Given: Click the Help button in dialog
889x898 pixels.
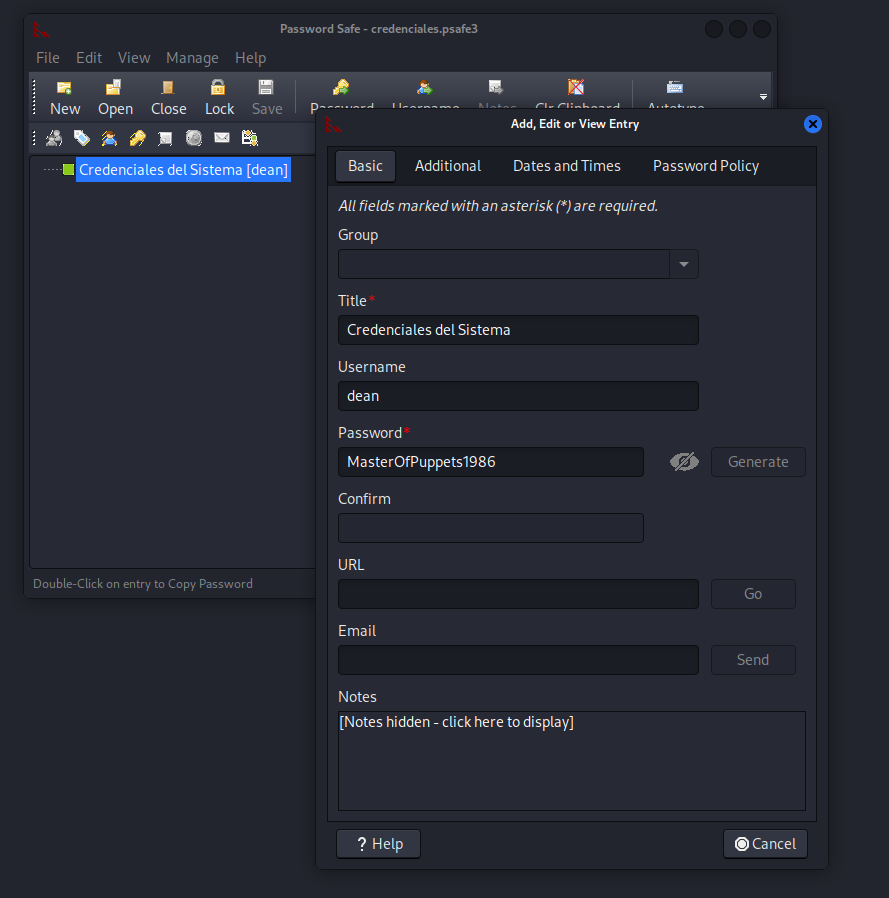Looking at the screenshot, I should pos(378,844).
